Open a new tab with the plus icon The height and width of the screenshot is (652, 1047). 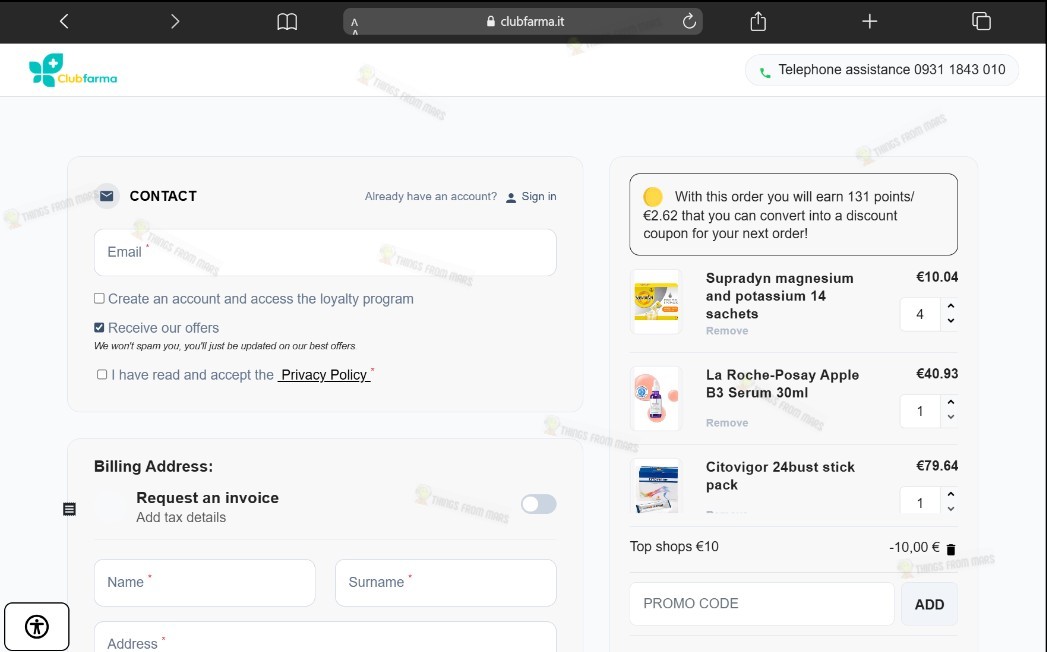tap(869, 21)
